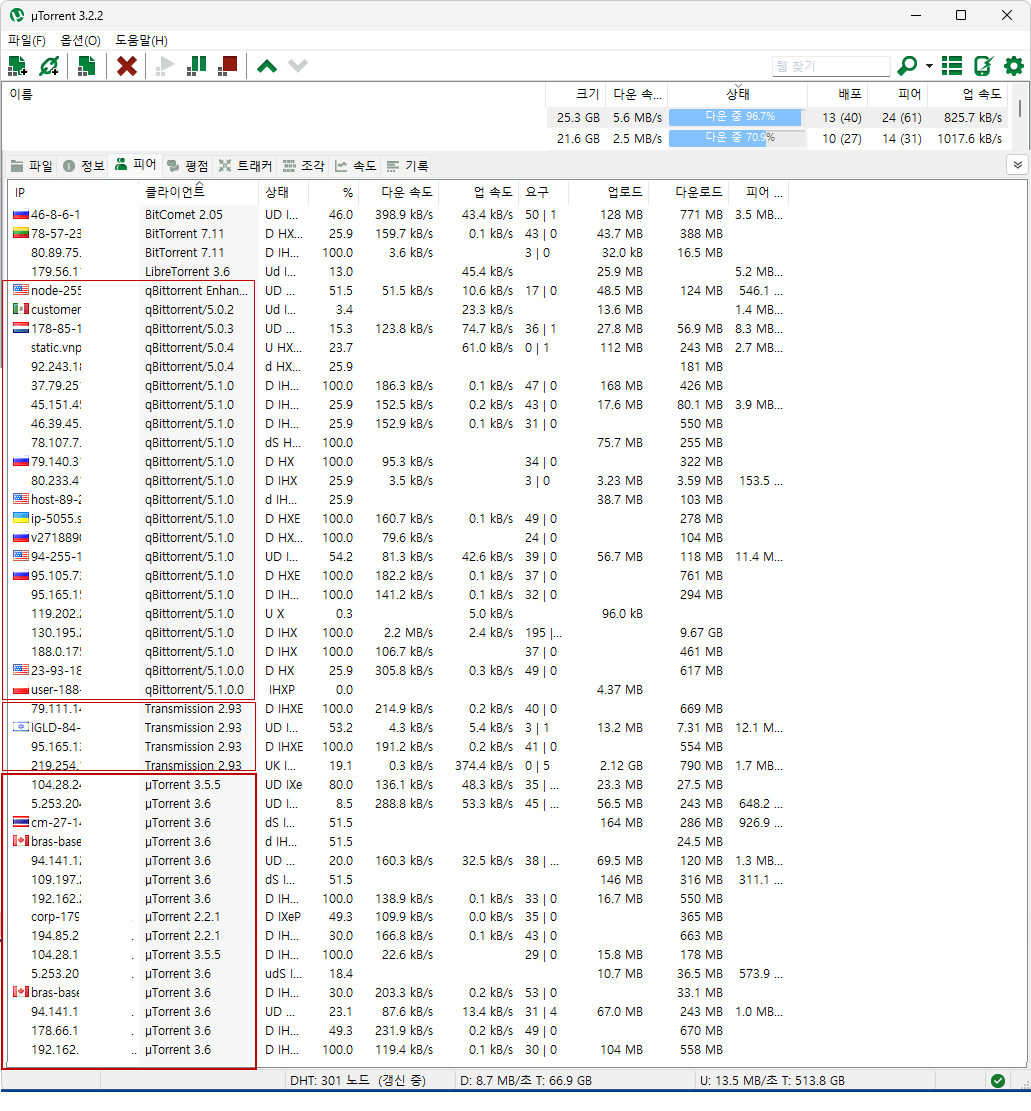Toggle the category list view icon
The width and height of the screenshot is (1031, 1111).
(952, 66)
